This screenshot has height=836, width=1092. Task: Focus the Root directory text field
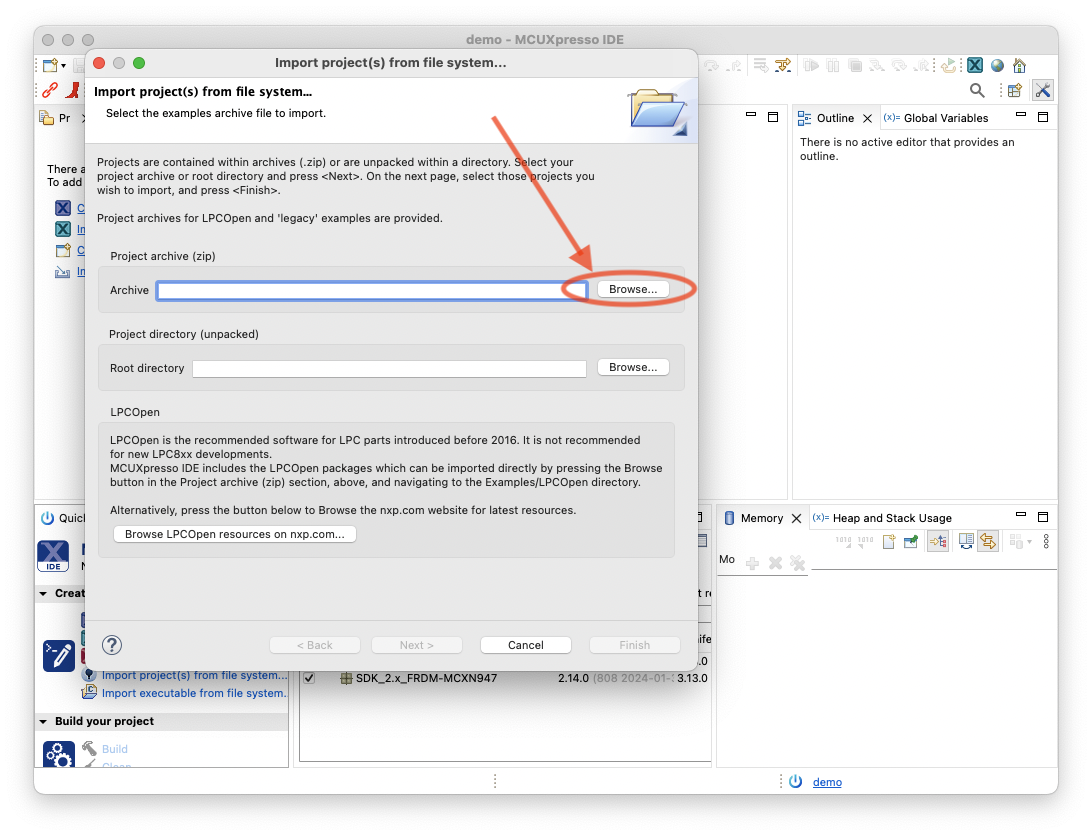[x=389, y=369]
